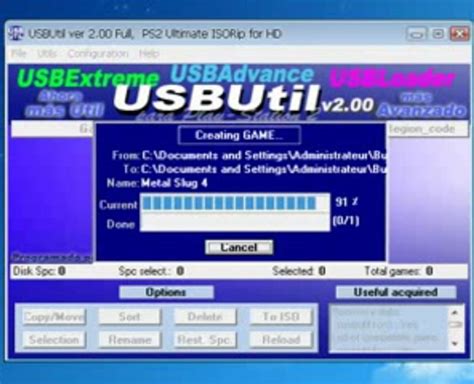
Task: Click the Current progress bar
Action: point(235,203)
